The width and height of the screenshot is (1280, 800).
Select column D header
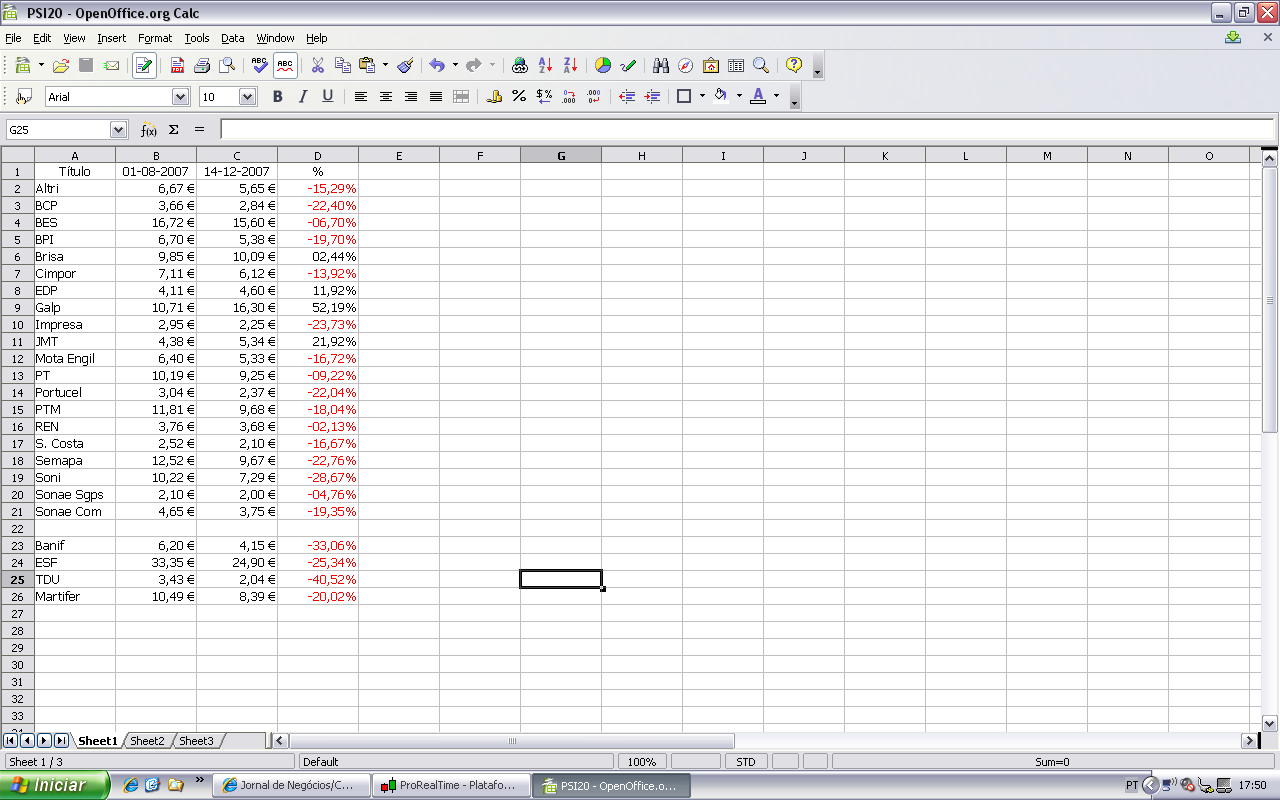coord(318,155)
